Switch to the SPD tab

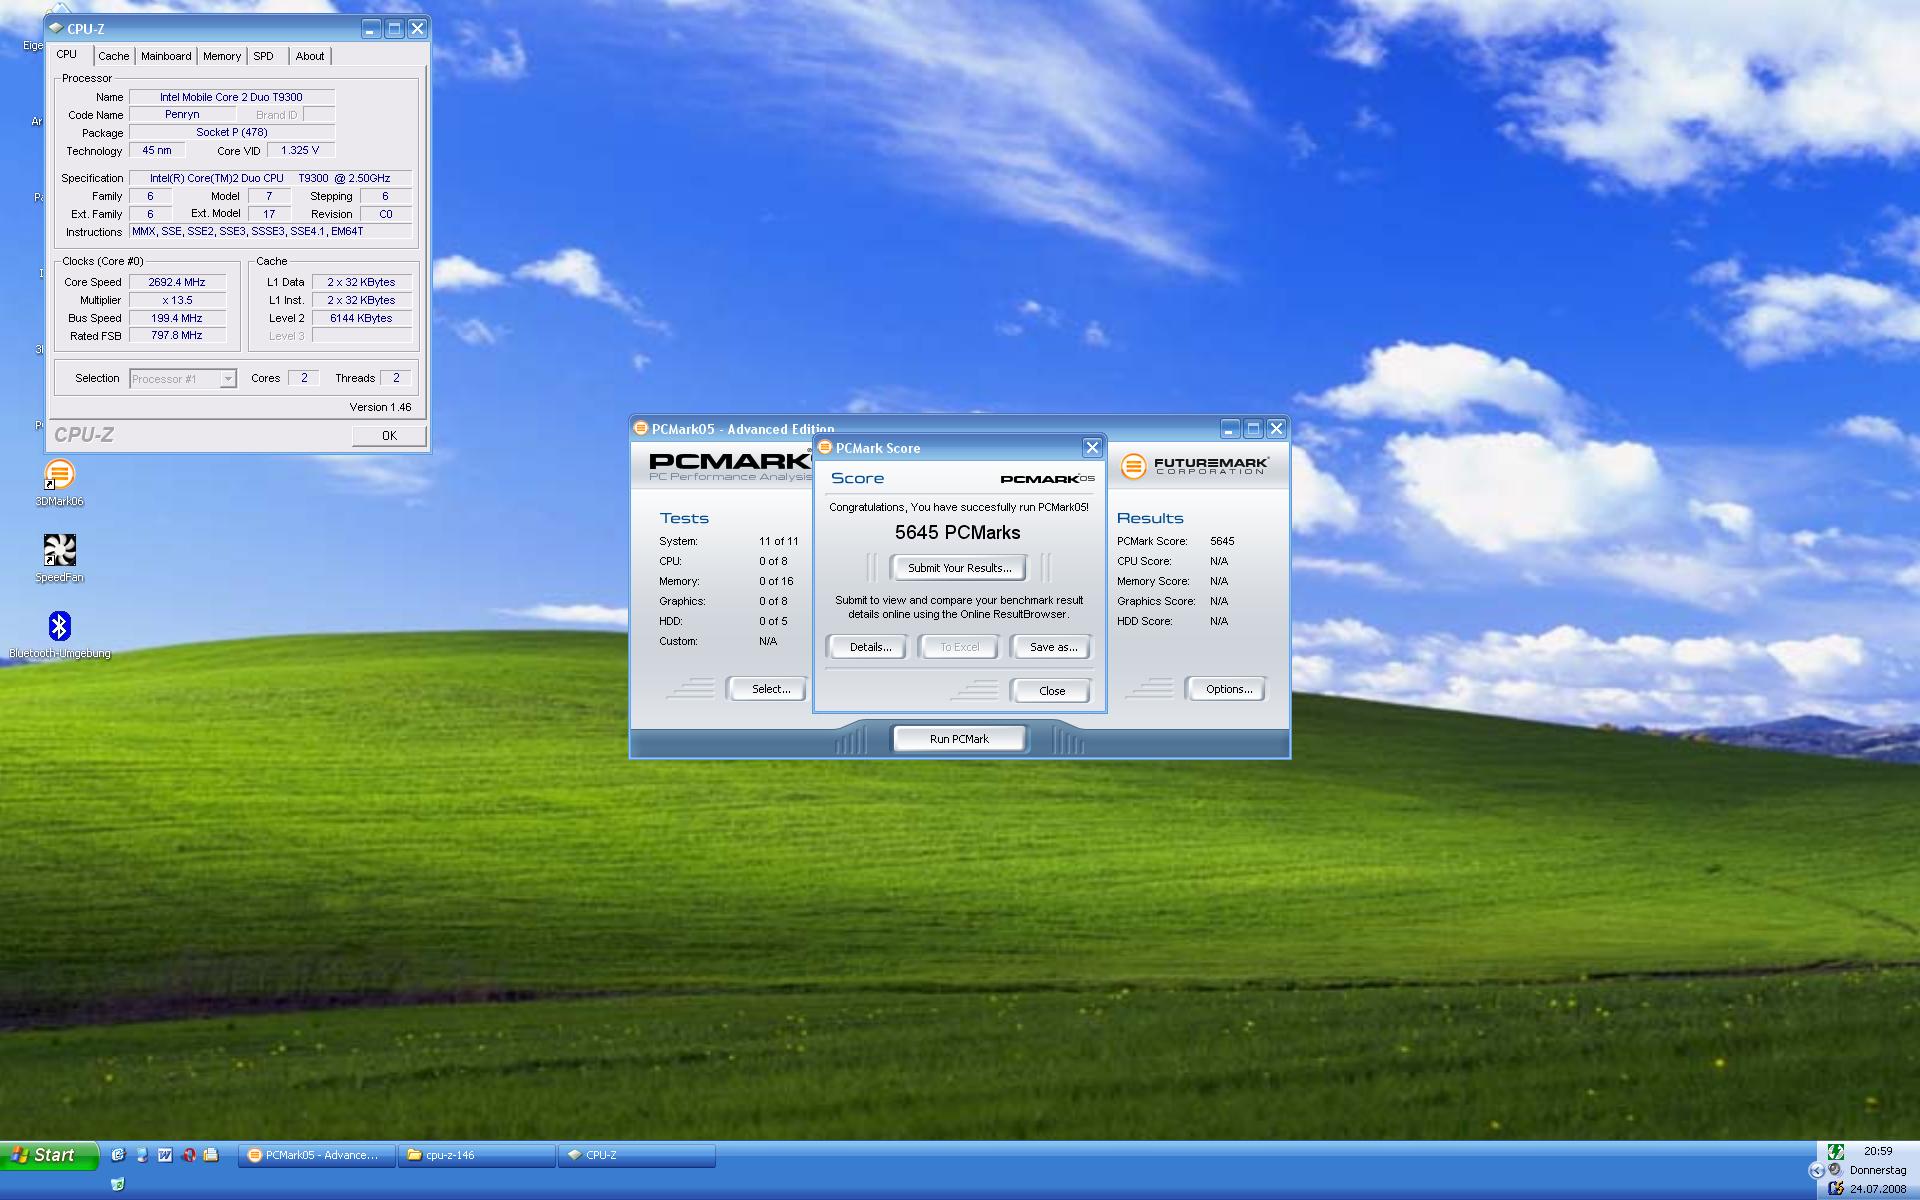pyautogui.click(x=263, y=56)
